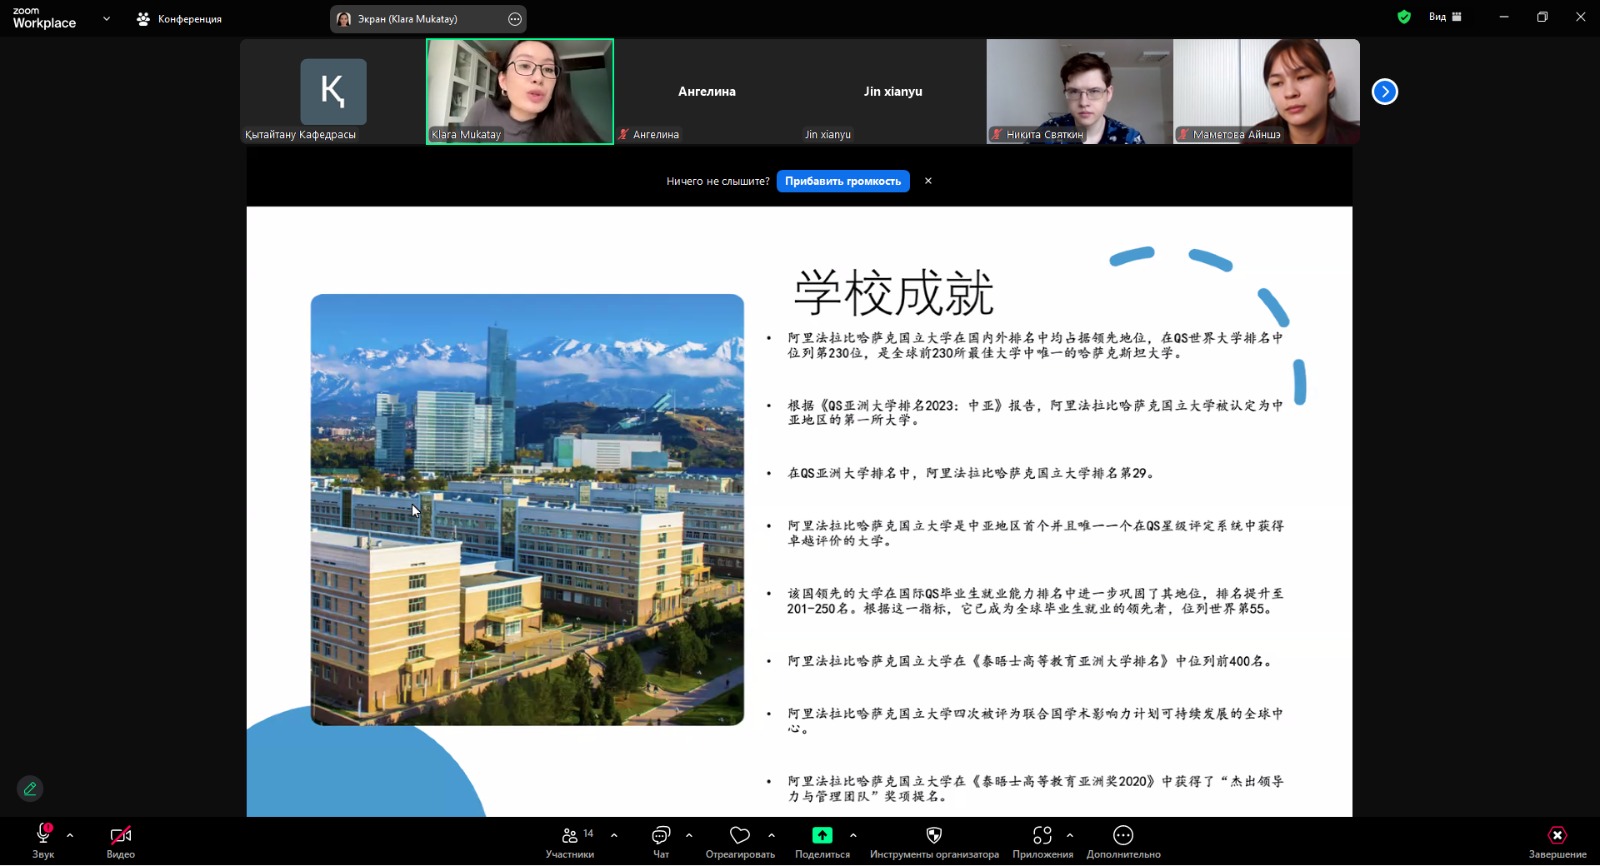Open Zoom Workplace dropdown chevron
Image resolution: width=1600 pixels, height=866 pixels.
click(x=106, y=18)
